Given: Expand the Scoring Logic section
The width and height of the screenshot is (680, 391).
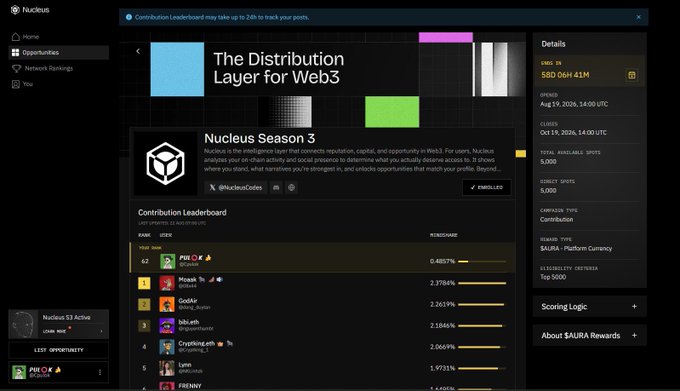Looking at the screenshot, I should click(x=634, y=306).
